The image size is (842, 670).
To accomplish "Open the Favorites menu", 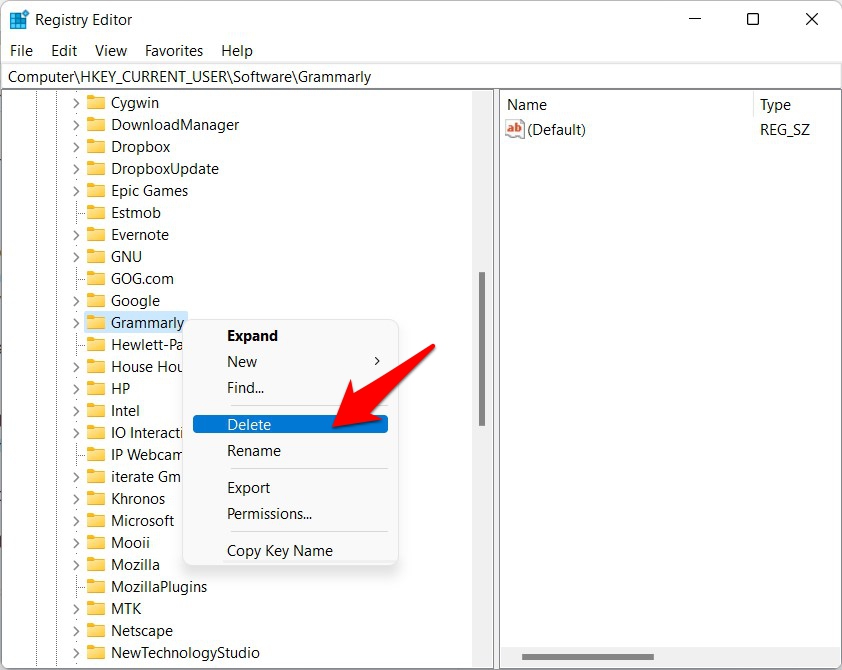I will click(173, 51).
